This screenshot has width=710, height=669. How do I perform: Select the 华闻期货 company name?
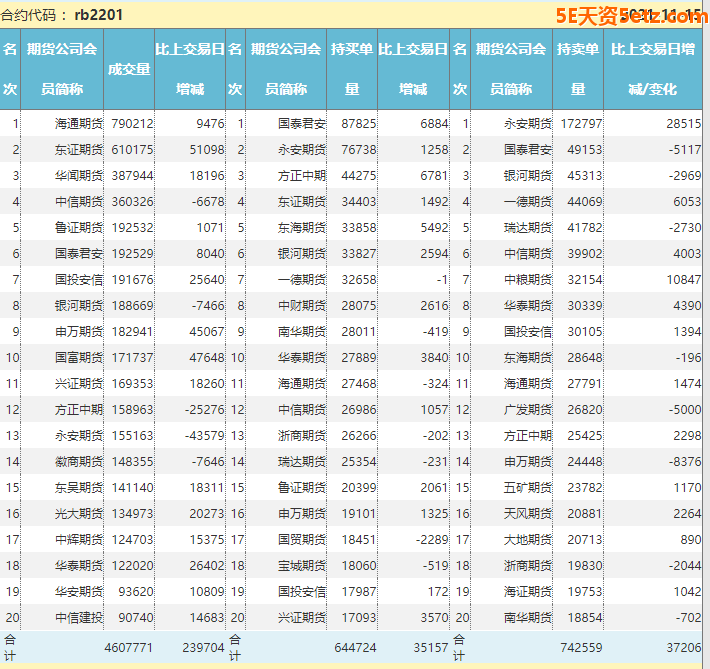pyautogui.click(x=79, y=176)
